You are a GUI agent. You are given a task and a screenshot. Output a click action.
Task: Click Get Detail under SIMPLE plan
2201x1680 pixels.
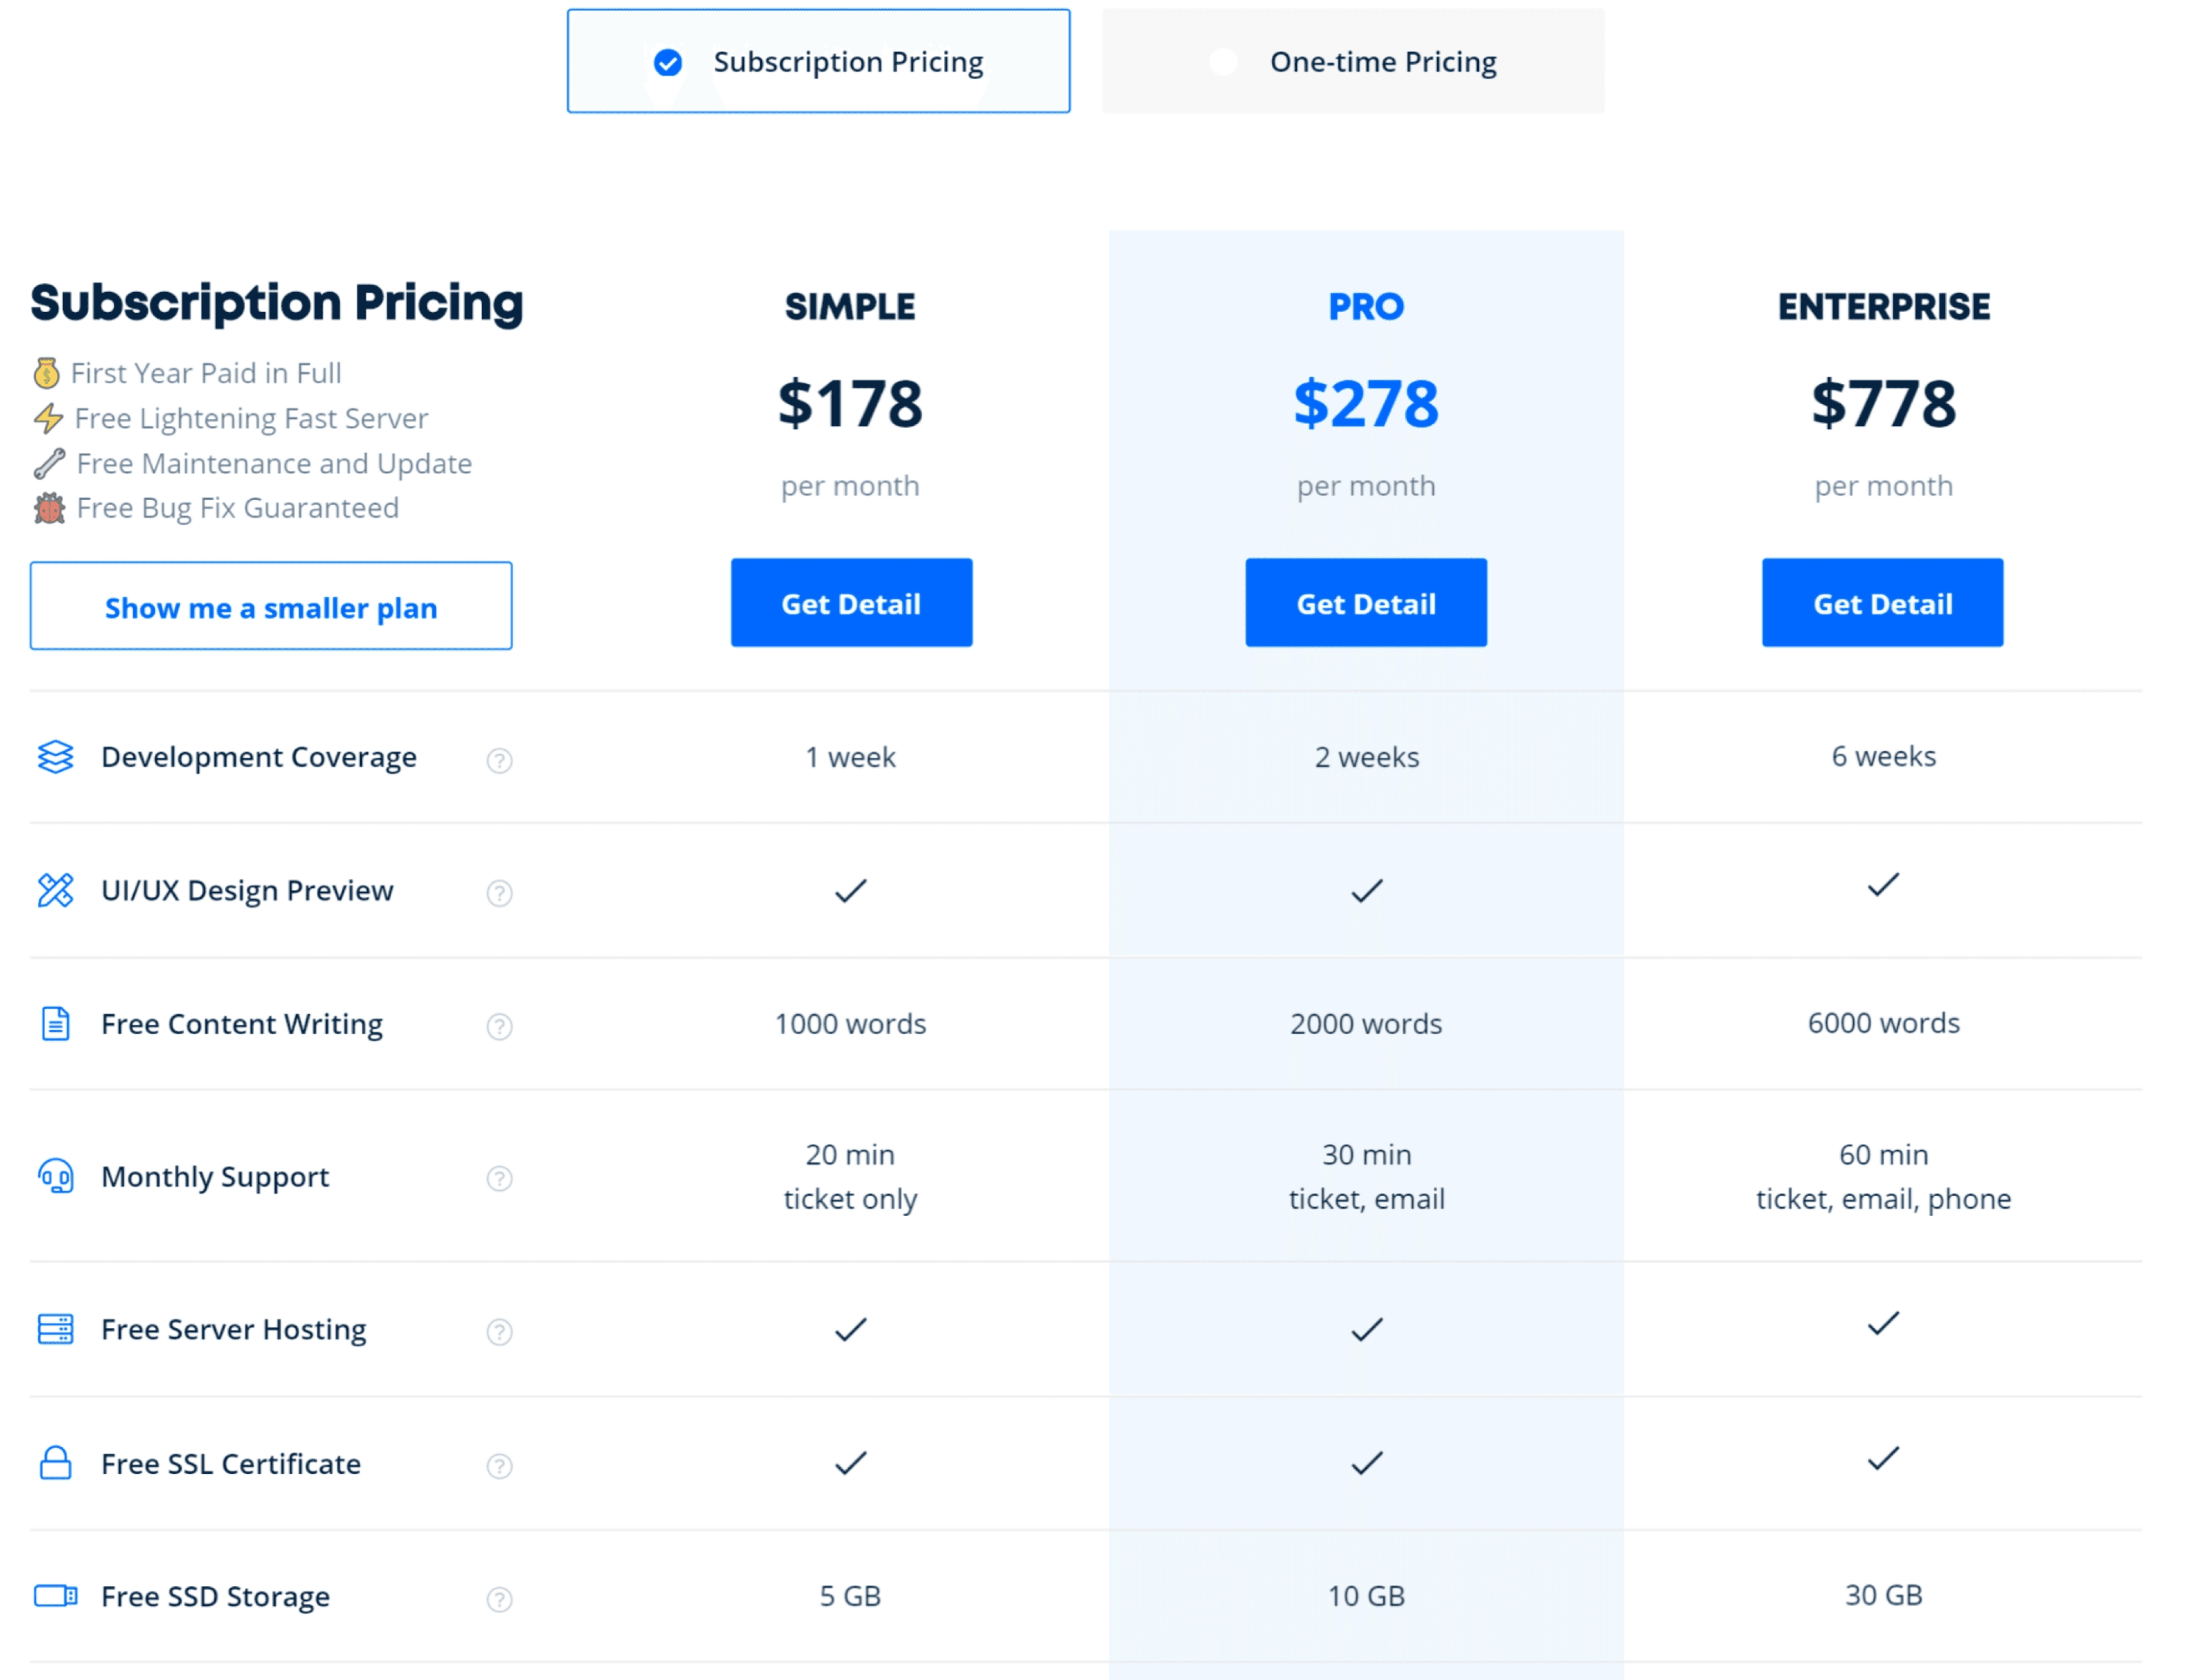pyautogui.click(x=851, y=603)
